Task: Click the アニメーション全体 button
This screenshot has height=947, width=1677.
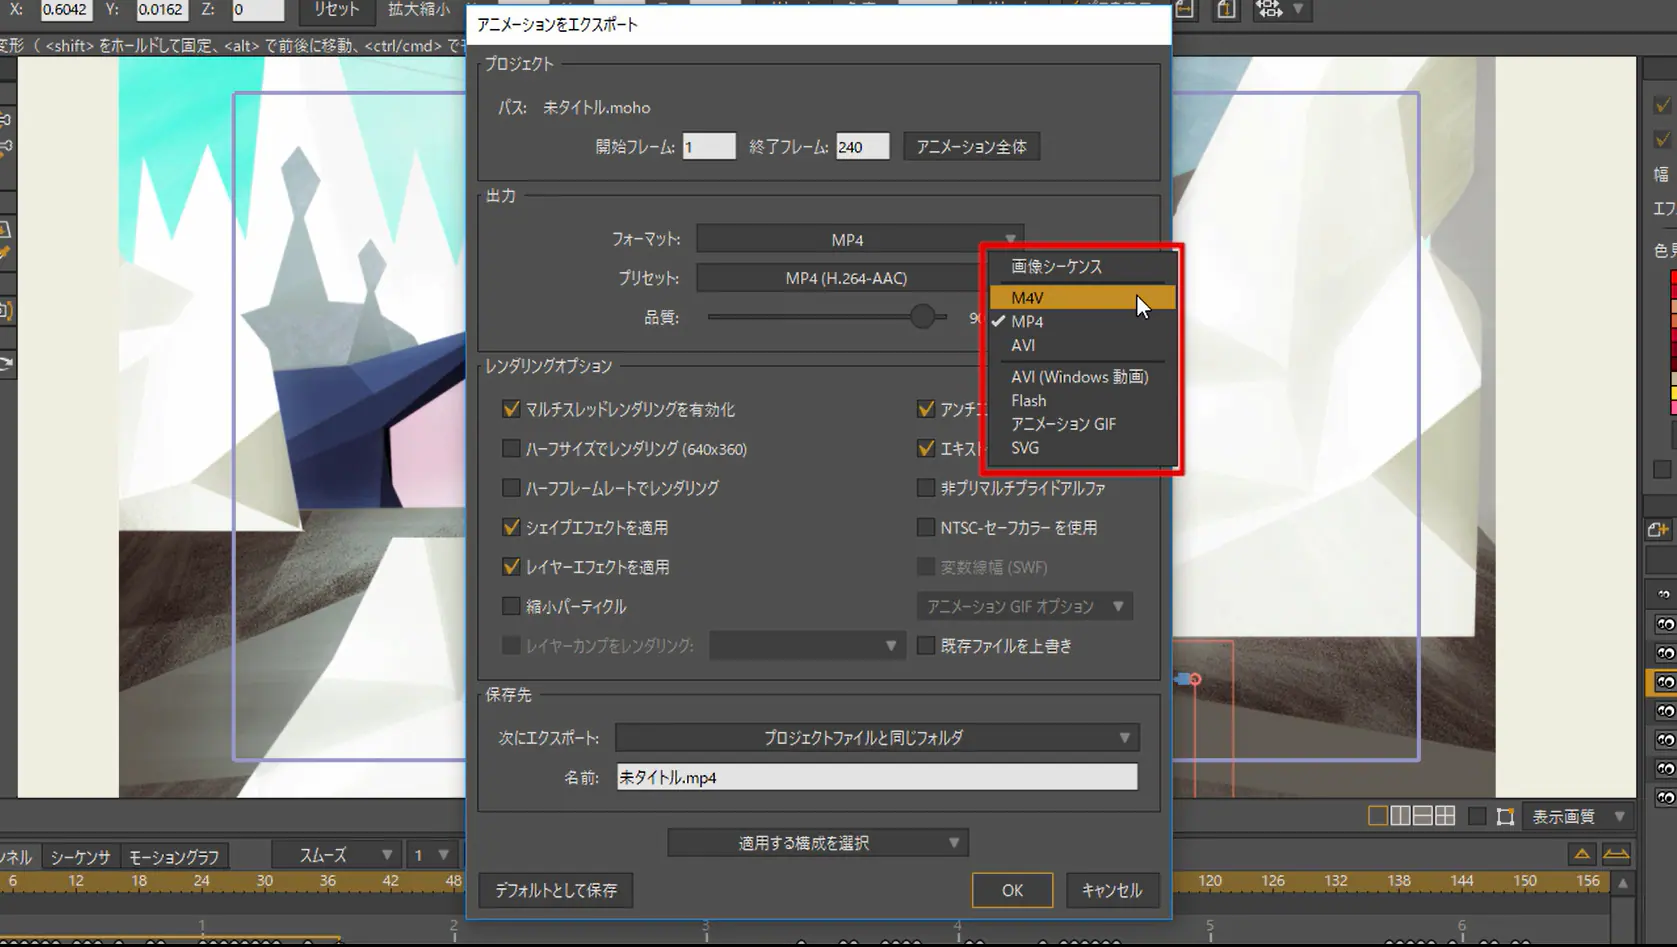Action: (x=971, y=147)
